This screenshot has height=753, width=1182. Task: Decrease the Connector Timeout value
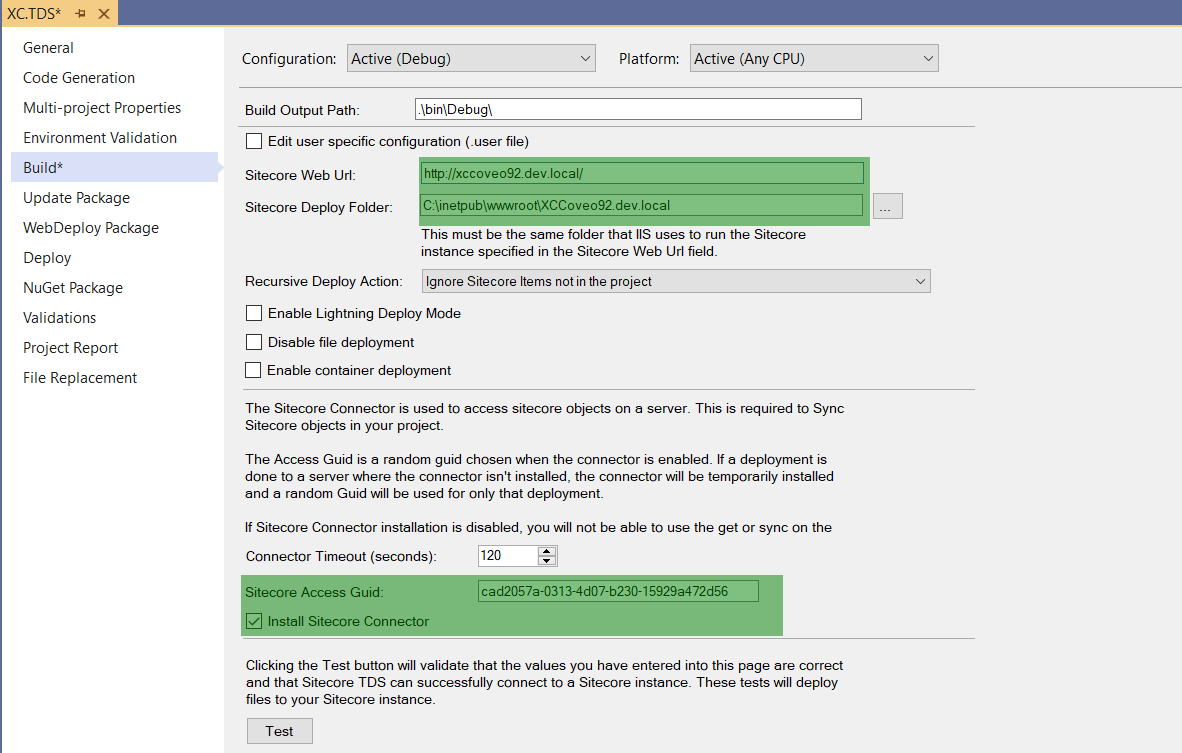pos(547,561)
